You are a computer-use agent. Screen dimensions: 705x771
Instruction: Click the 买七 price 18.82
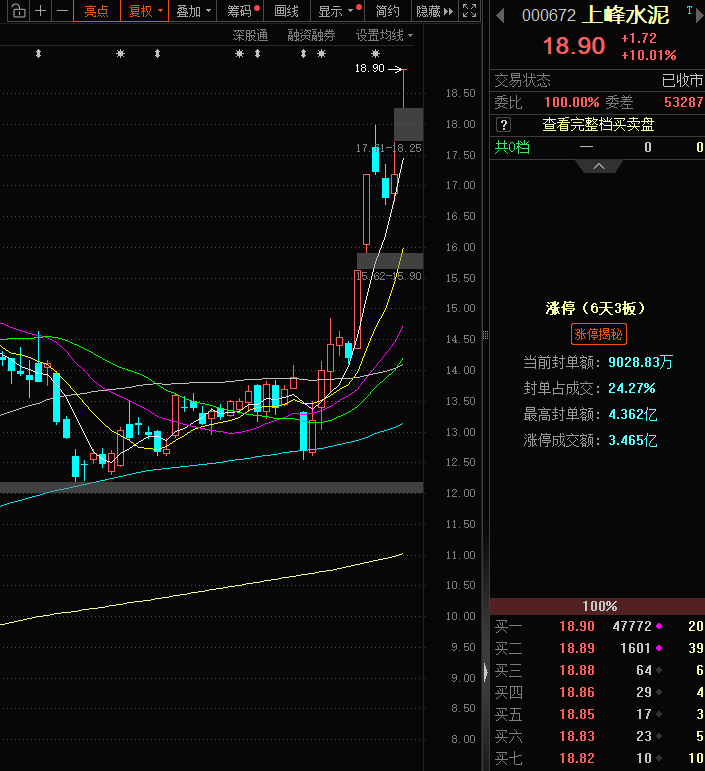pyautogui.click(x=577, y=758)
